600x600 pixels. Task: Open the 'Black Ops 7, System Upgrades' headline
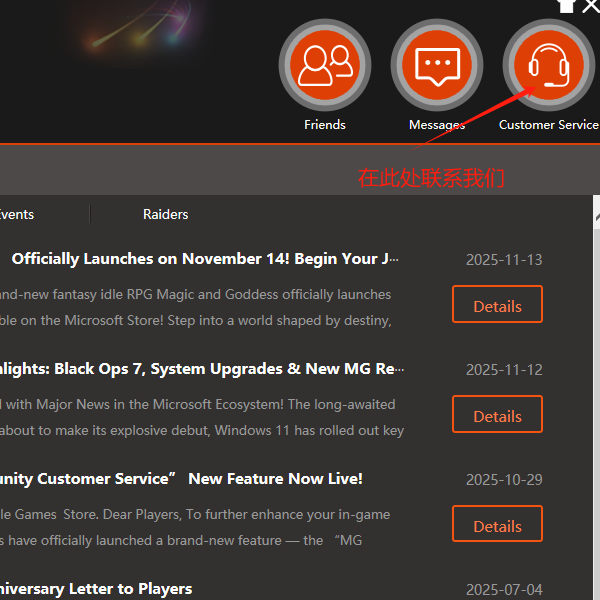[202, 369]
